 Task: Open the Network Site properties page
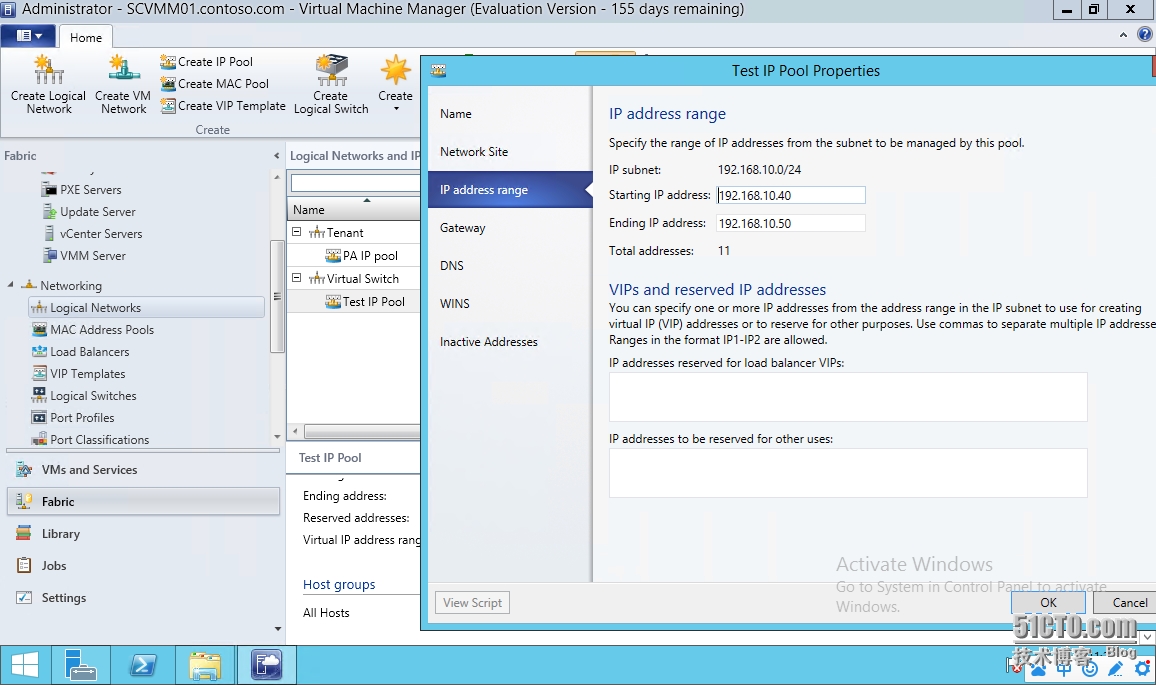[510, 152]
